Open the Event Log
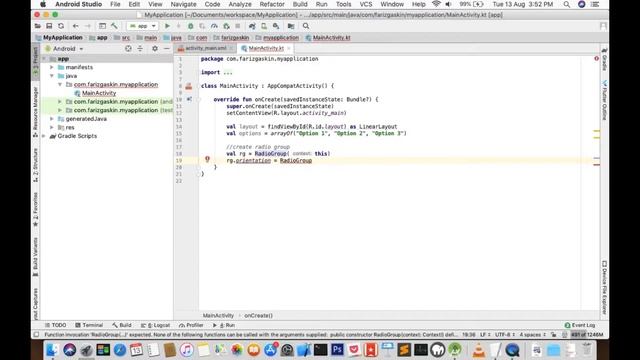 point(580,325)
